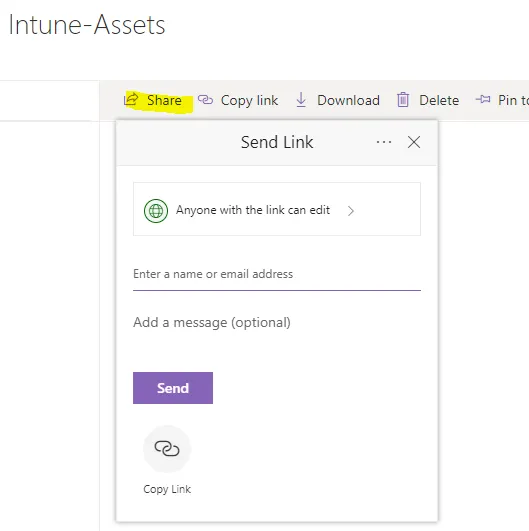Click the Delete trash can icon
This screenshot has height=531, width=529.
point(403,100)
